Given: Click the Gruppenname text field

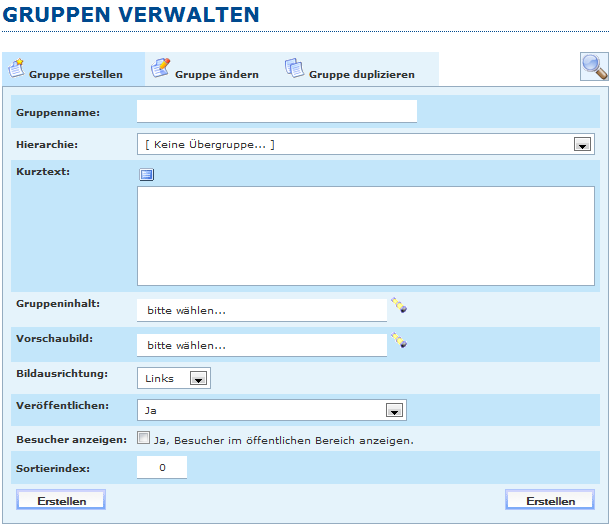Looking at the screenshot, I should [277, 111].
